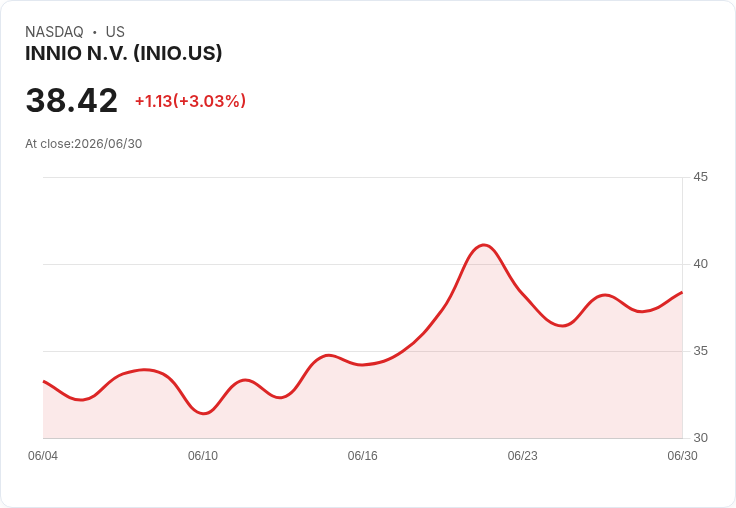The height and width of the screenshot is (508, 736).
Task: Click the US market label
Action: [115, 32]
